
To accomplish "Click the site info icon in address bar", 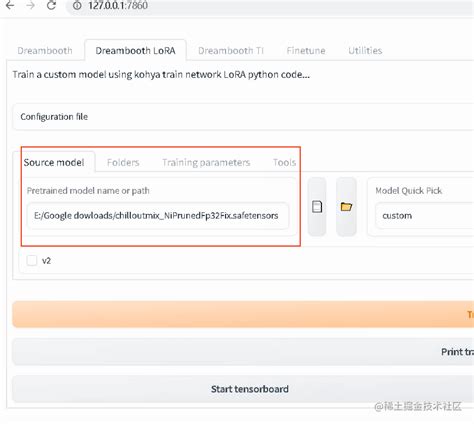I will tap(77, 5).
